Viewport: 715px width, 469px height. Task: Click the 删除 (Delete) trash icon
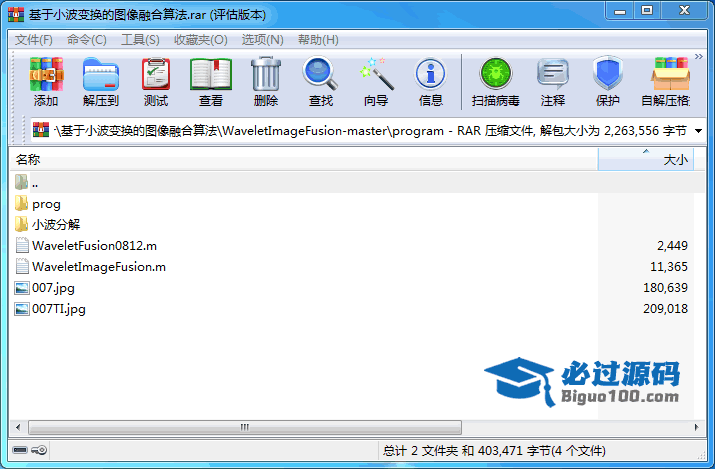[266, 74]
